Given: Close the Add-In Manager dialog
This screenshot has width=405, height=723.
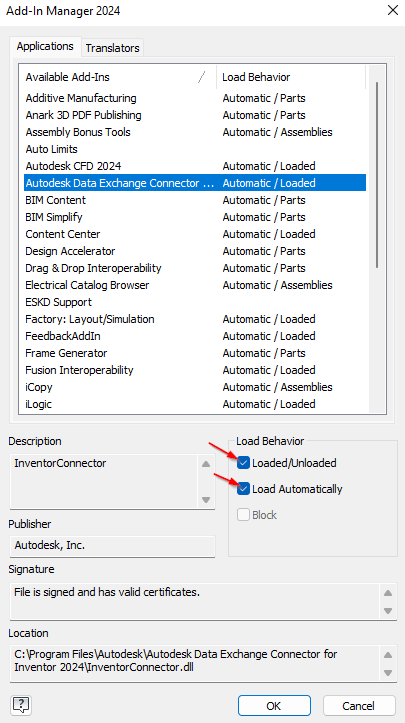Looking at the screenshot, I should coord(393,11).
